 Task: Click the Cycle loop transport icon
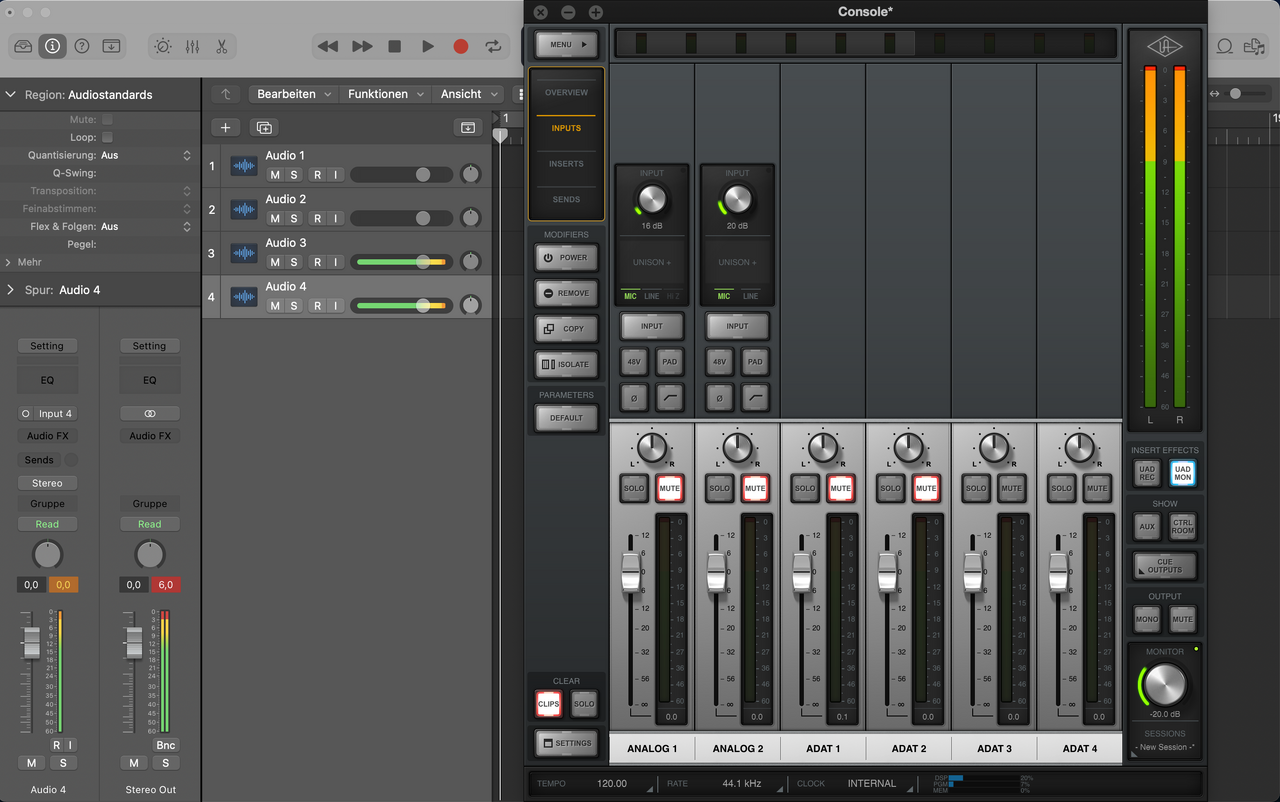pyautogui.click(x=493, y=46)
